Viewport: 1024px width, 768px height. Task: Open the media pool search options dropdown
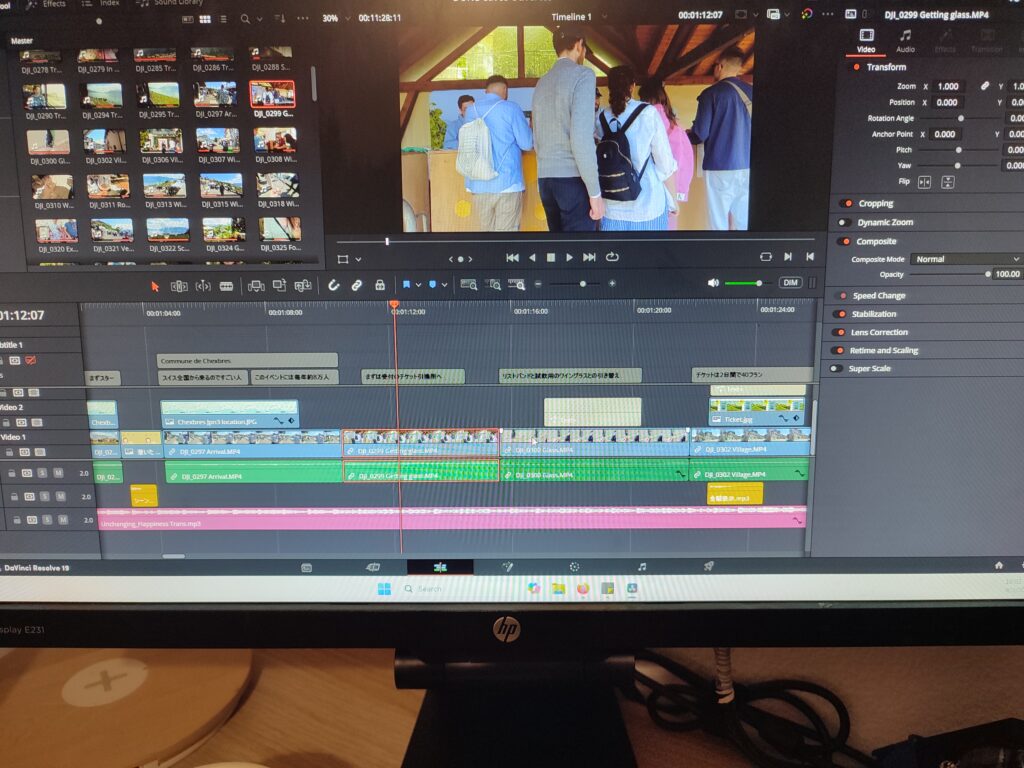pos(259,19)
